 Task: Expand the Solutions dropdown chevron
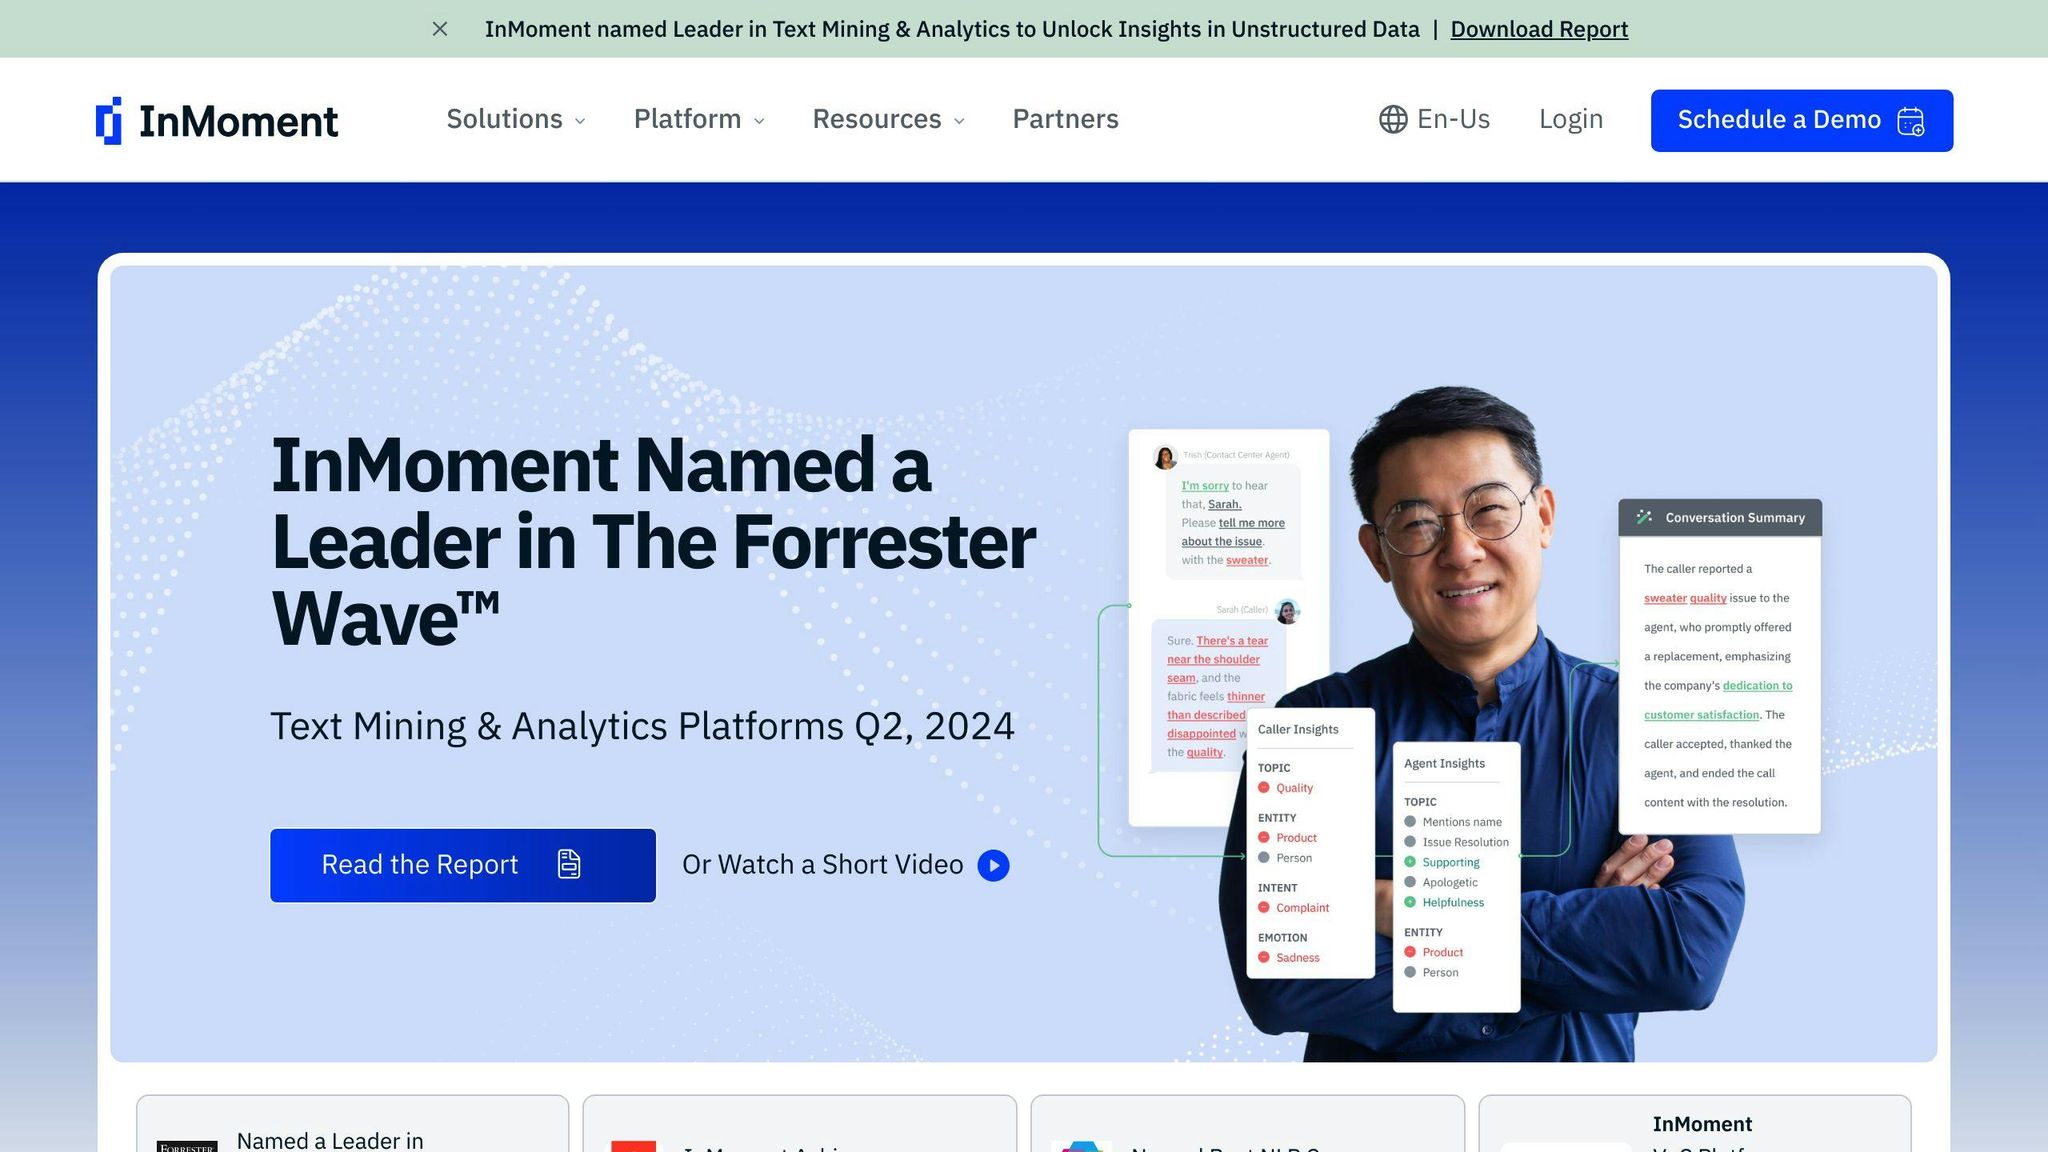580,121
